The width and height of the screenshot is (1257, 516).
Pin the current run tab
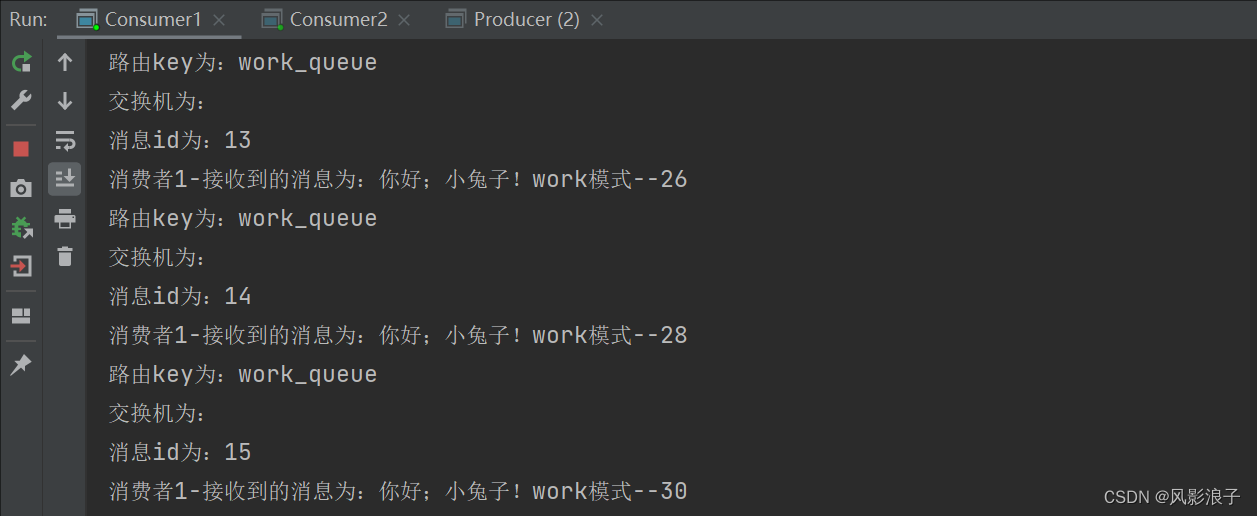pos(21,365)
